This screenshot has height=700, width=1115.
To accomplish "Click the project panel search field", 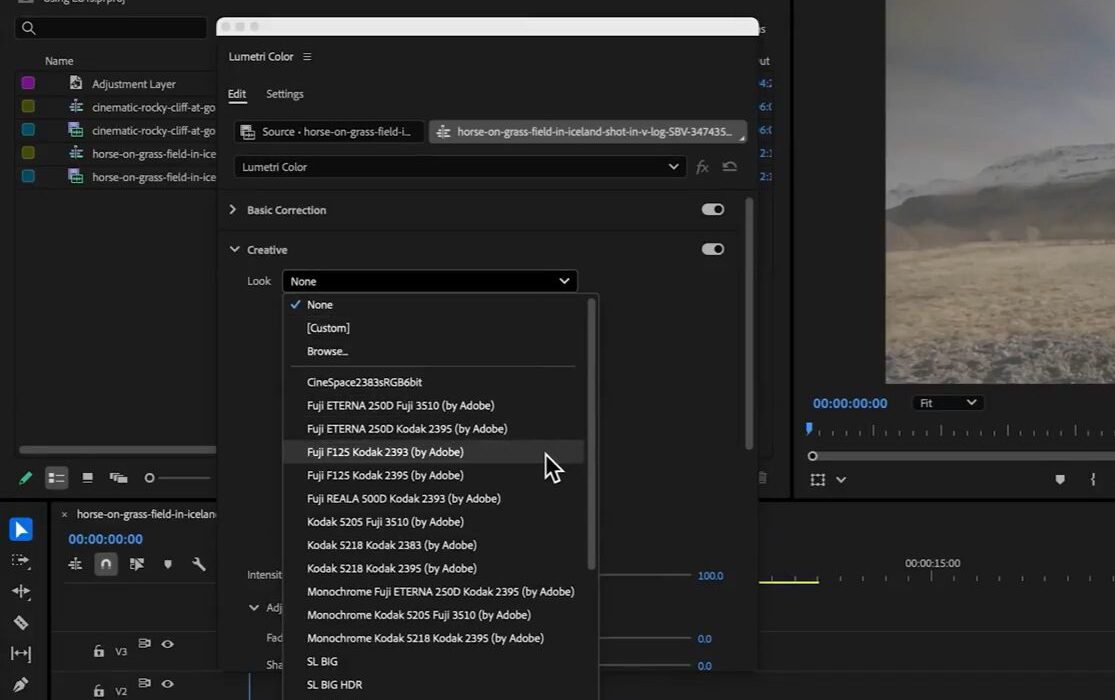I will point(111,28).
